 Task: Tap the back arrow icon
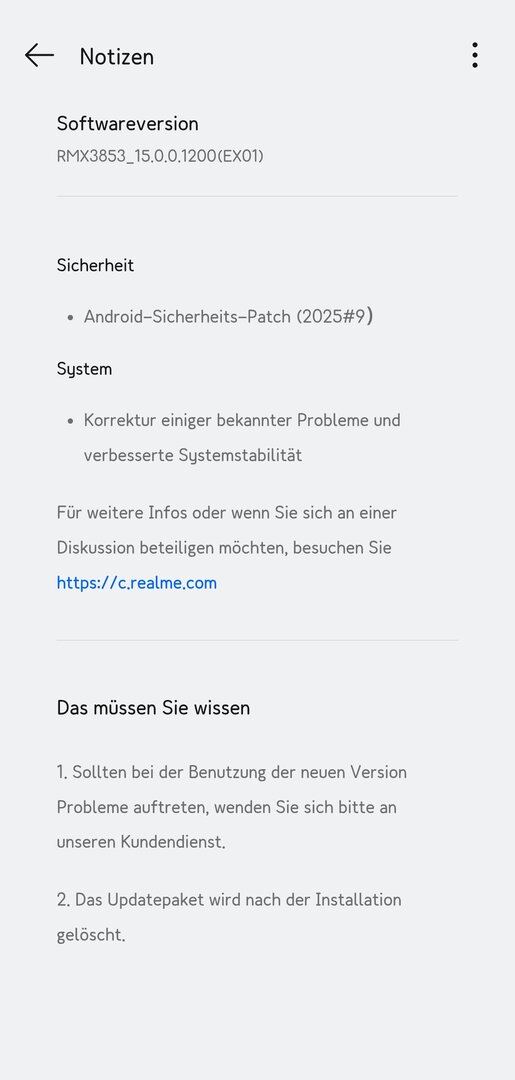coord(39,56)
